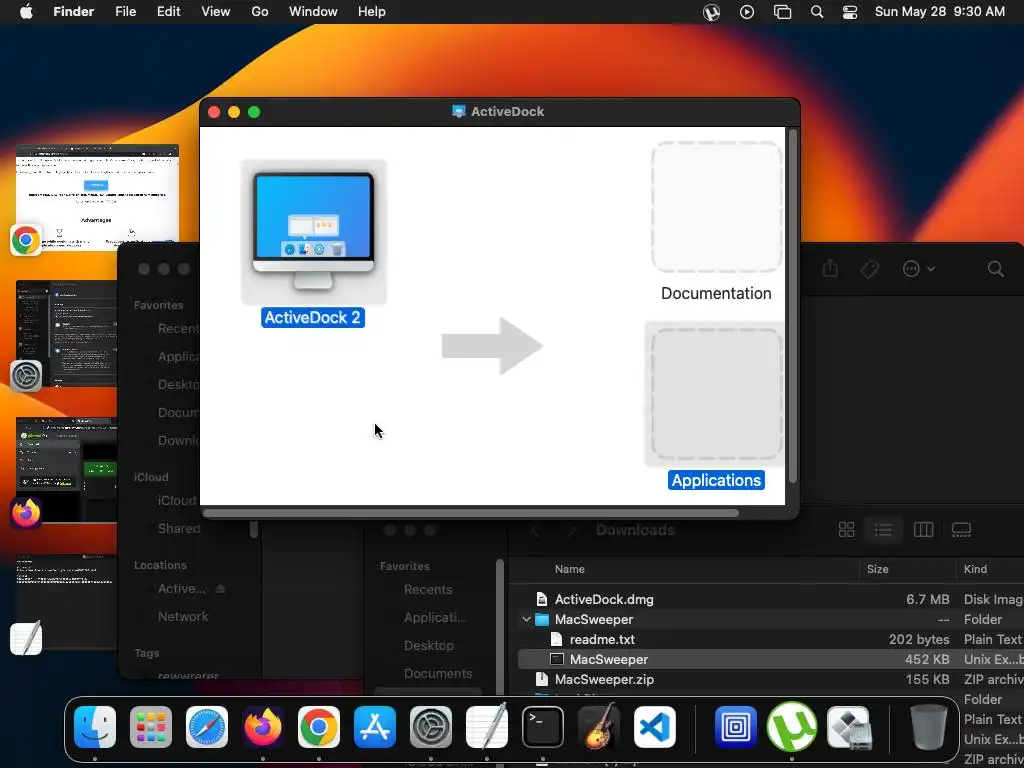The image size is (1024, 768).
Task: Sort Downloads list by Name column
Action: [569, 569]
